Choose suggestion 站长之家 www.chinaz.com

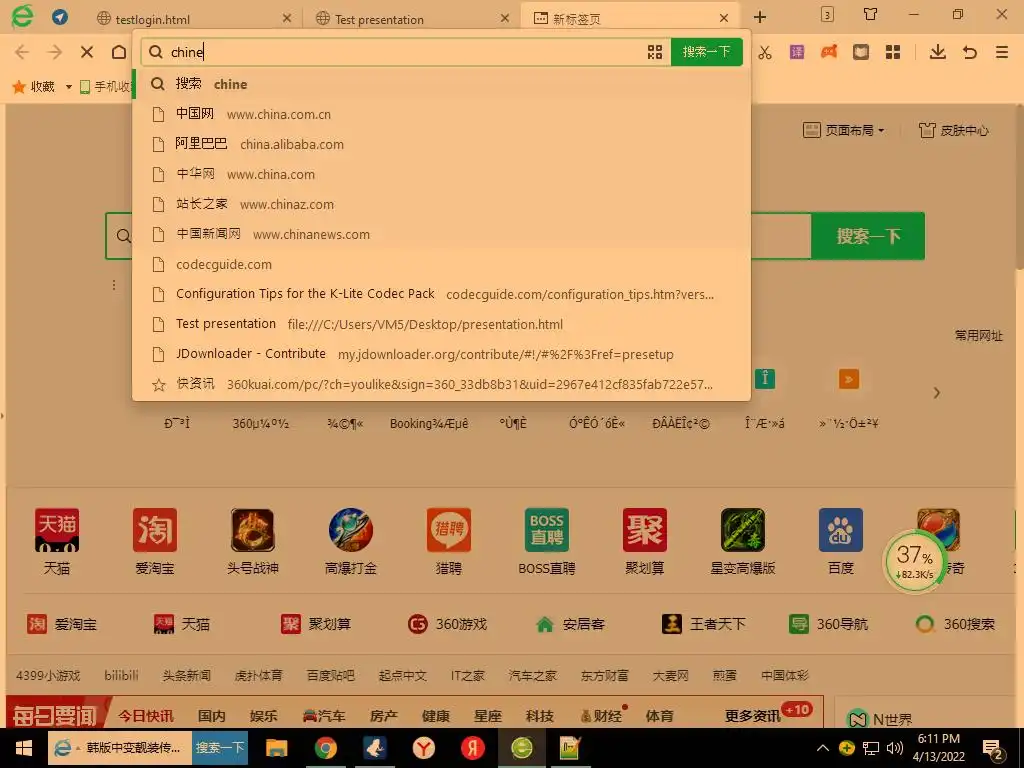(441, 204)
